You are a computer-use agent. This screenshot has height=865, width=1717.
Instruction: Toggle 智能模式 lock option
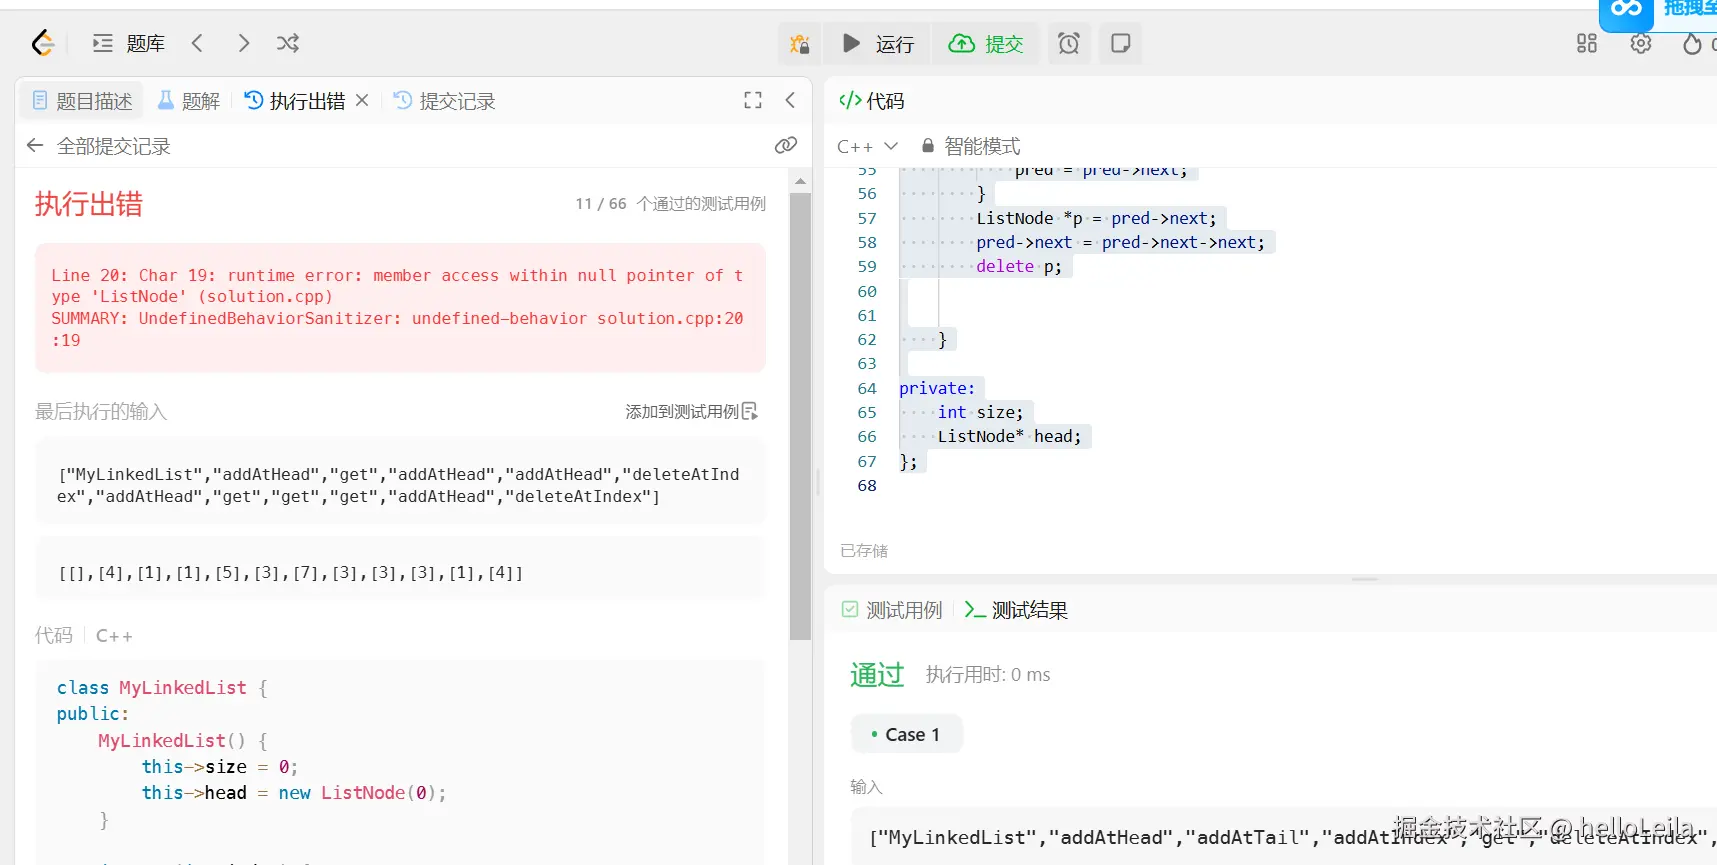(970, 146)
